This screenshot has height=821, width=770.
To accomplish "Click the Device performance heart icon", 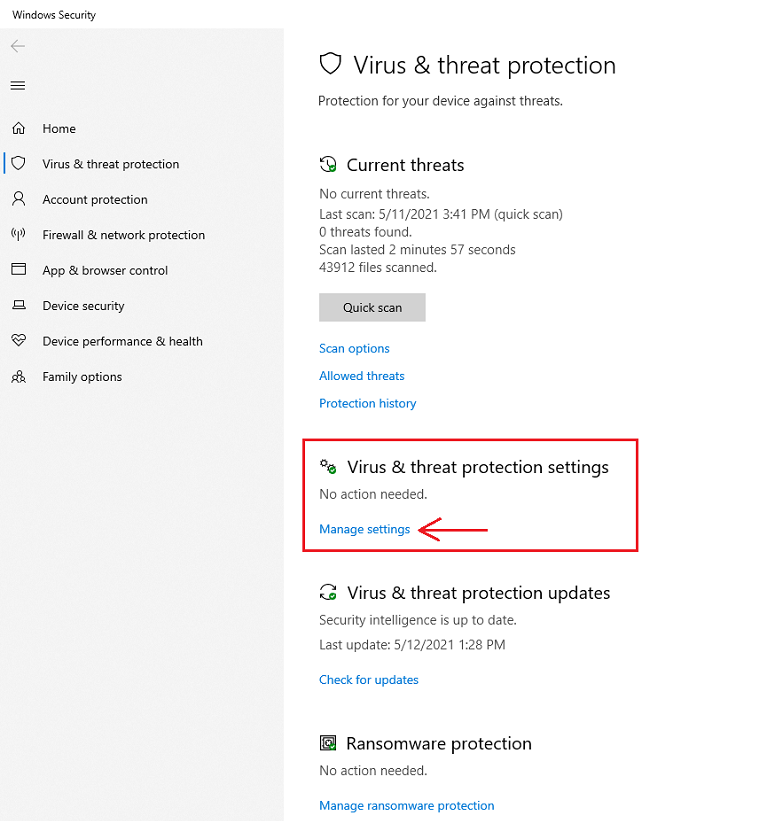I will [x=18, y=341].
